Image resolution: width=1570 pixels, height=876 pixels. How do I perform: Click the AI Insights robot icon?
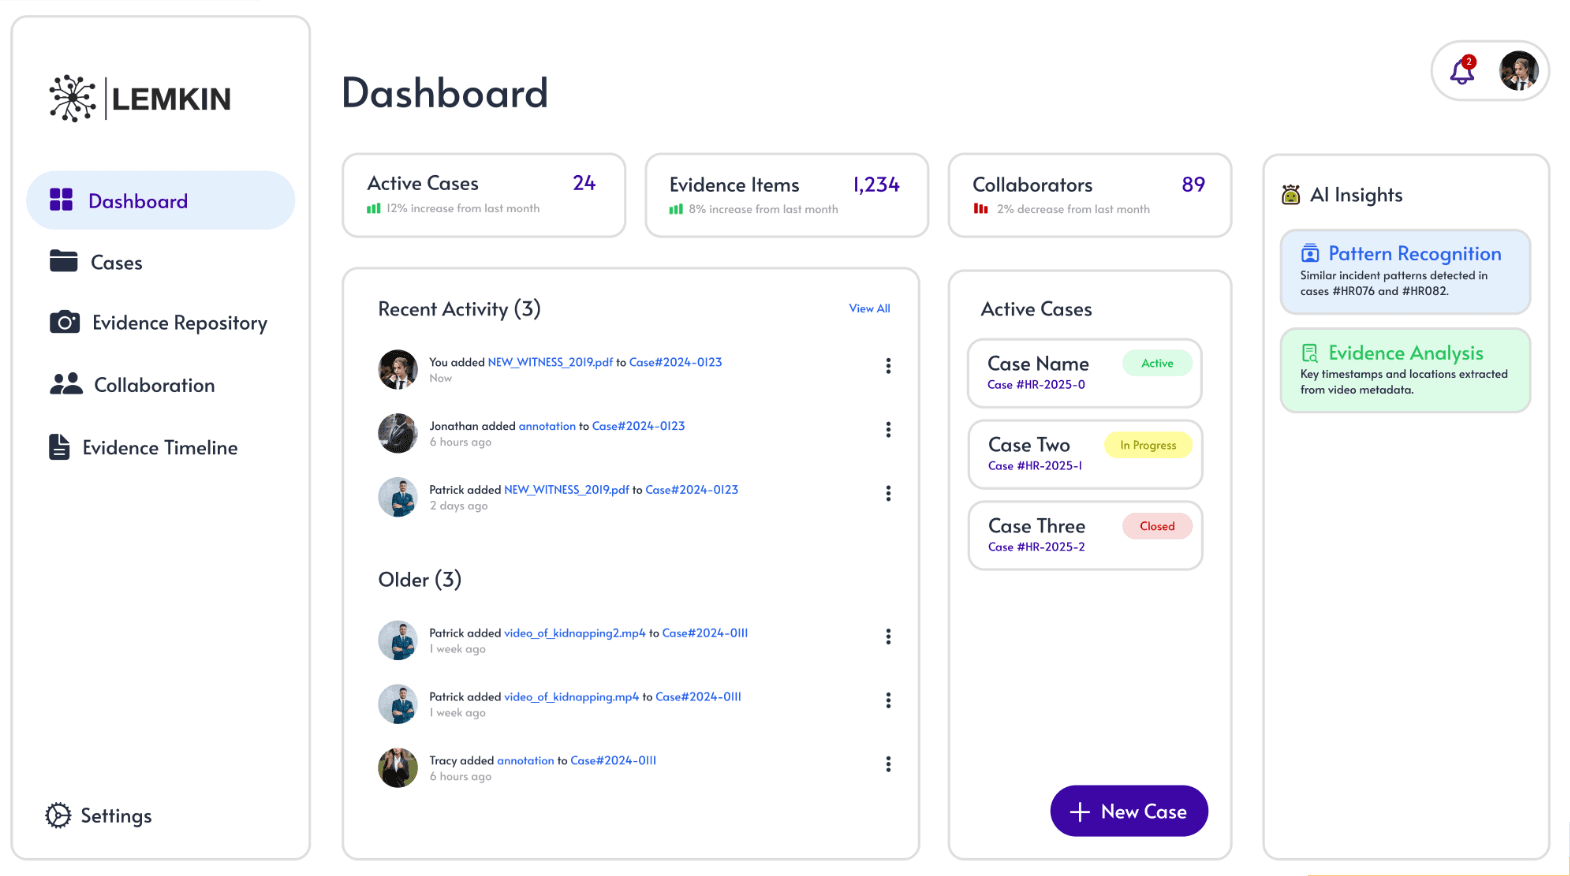1291,195
